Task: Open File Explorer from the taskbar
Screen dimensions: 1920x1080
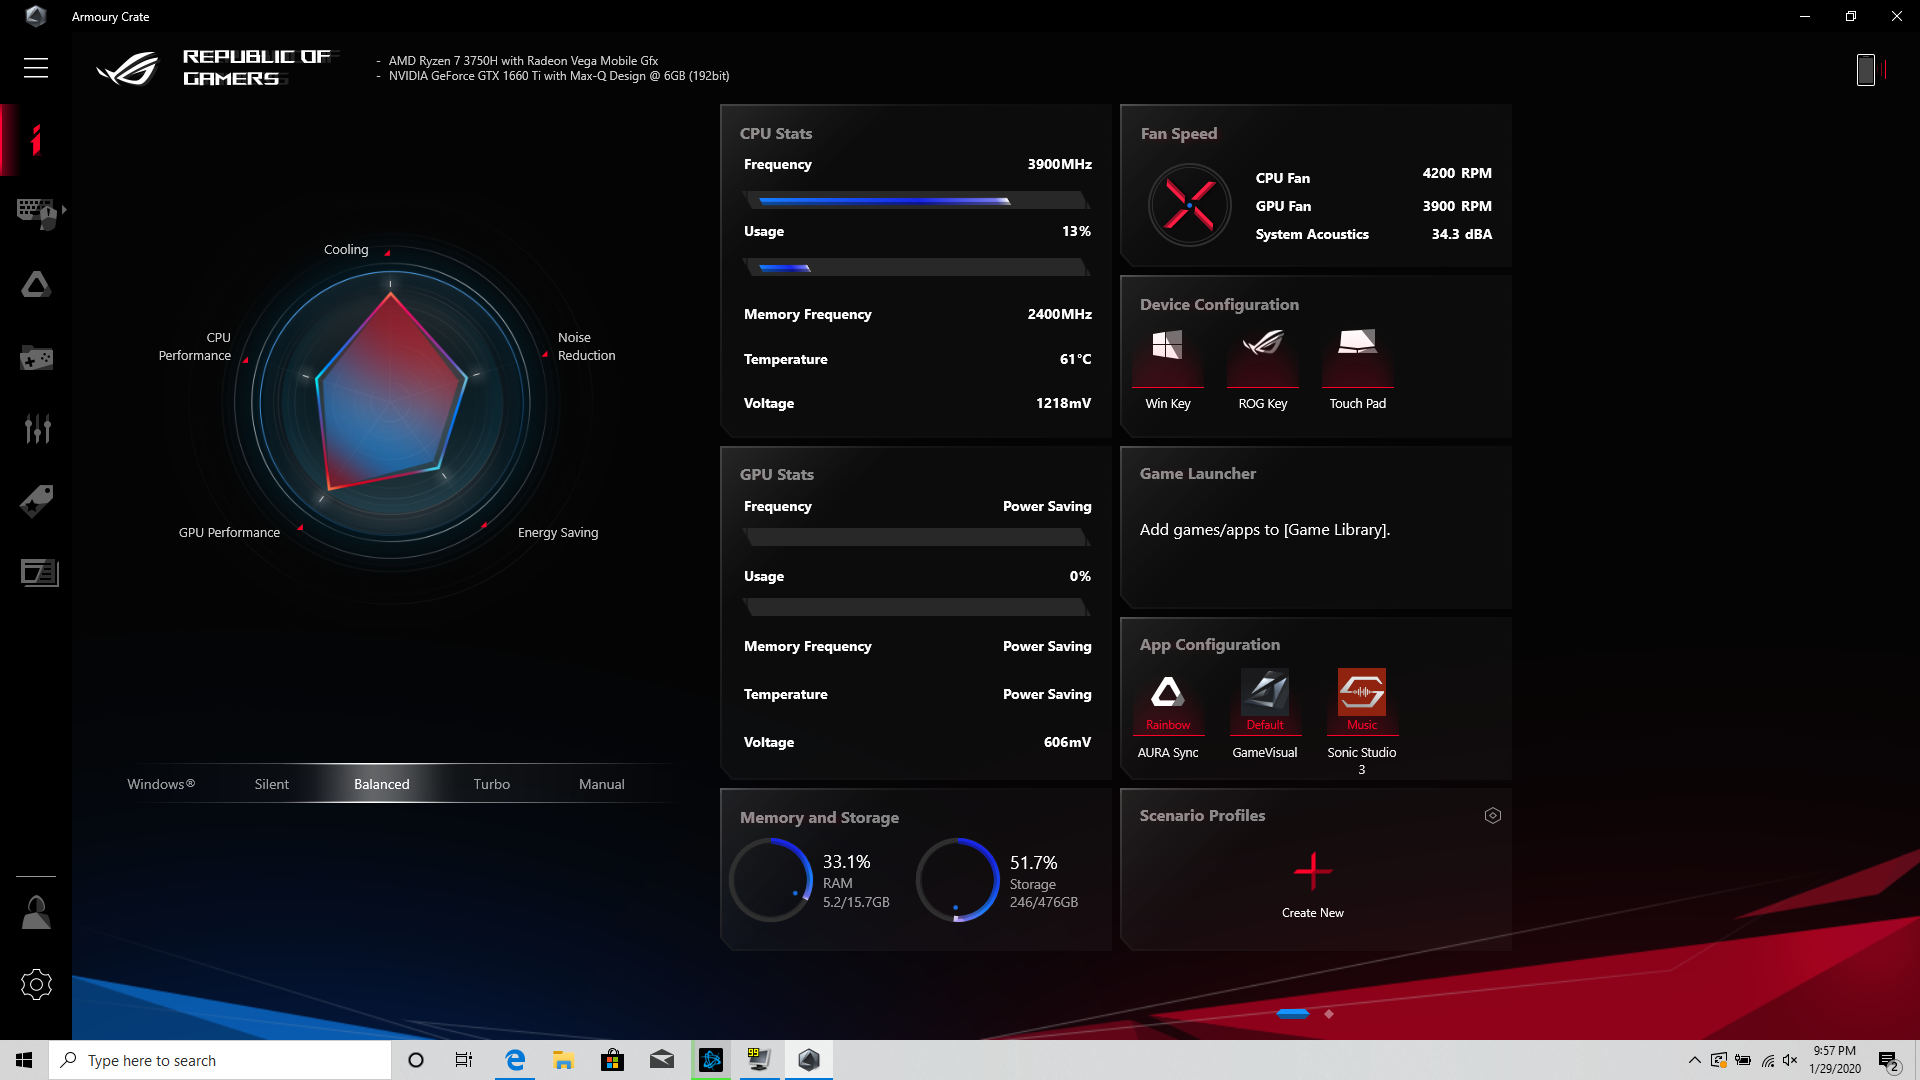Action: (563, 1060)
